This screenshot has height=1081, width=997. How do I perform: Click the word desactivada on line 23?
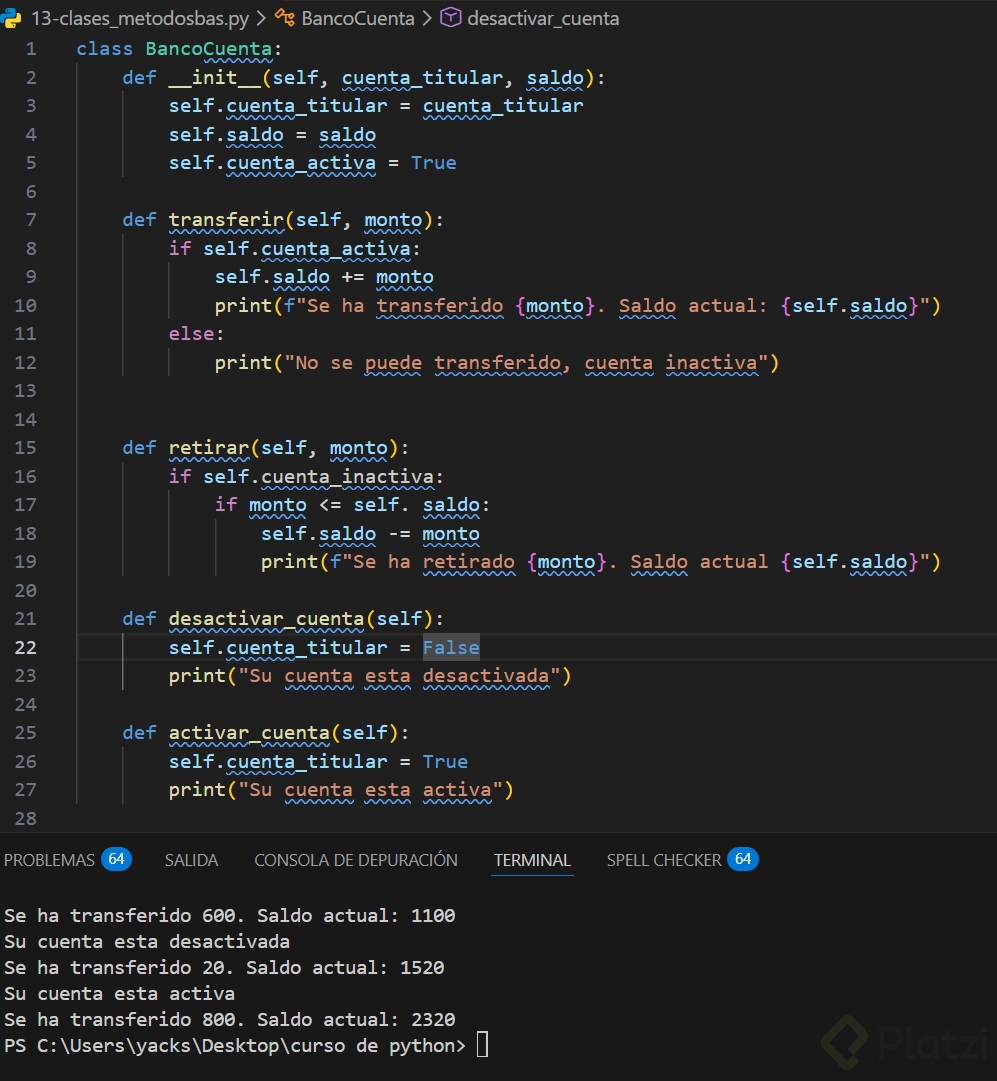point(486,676)
